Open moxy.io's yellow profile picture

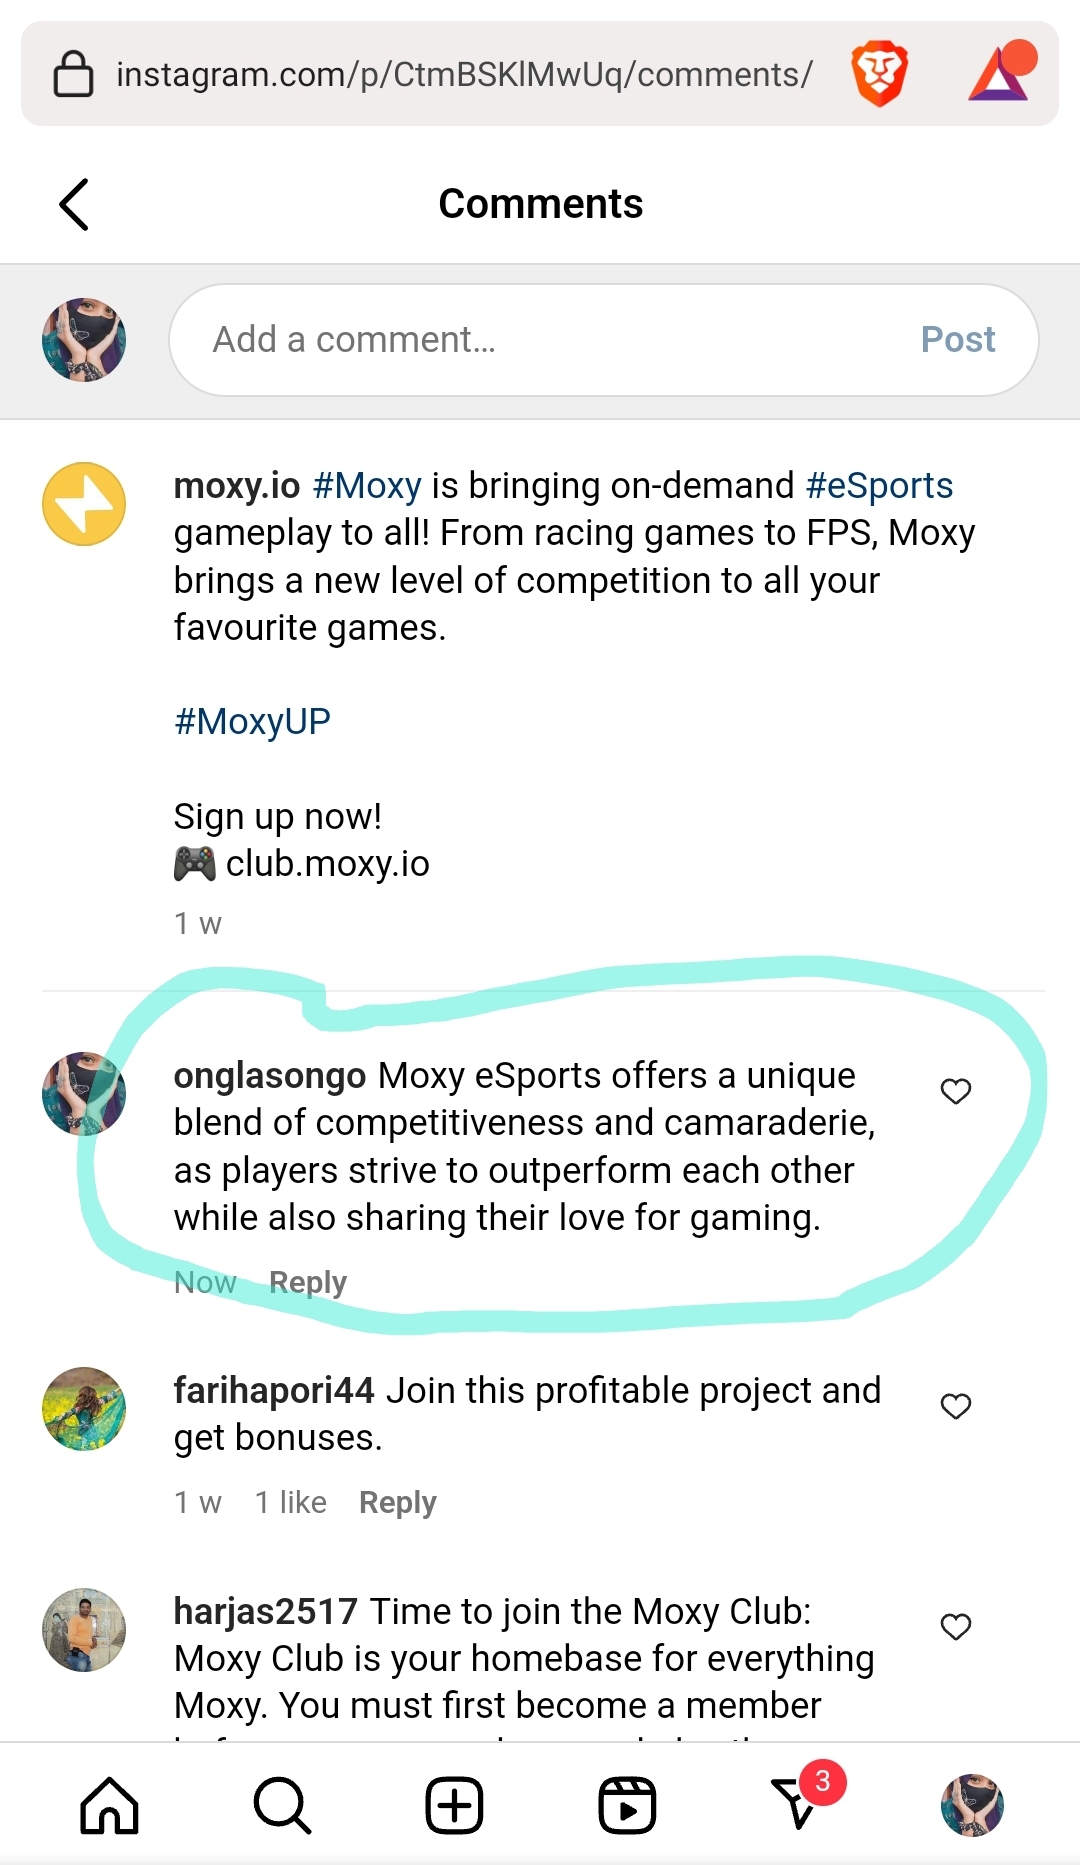[x=84, y=504]
